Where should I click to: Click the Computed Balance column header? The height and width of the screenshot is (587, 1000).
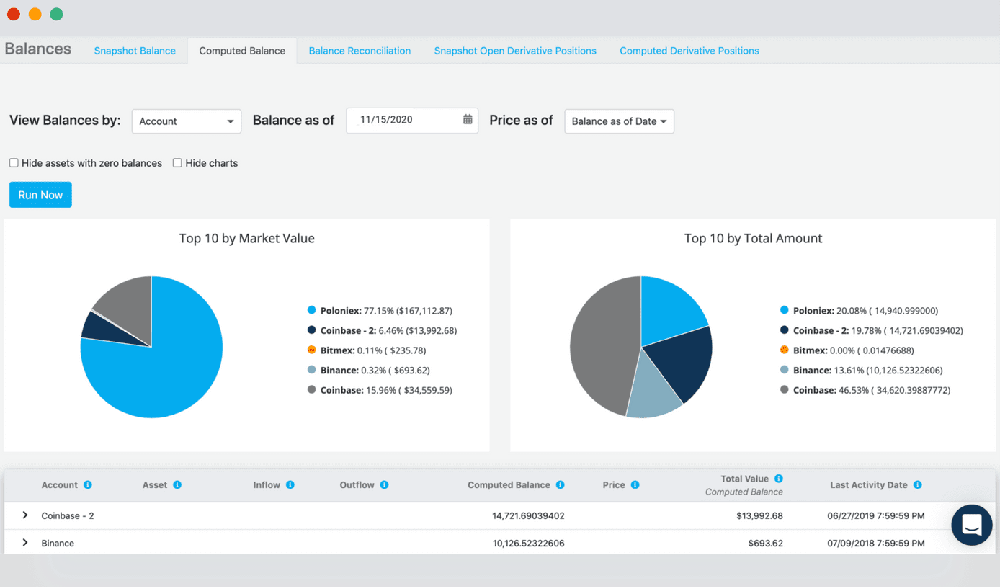point(508,485)
